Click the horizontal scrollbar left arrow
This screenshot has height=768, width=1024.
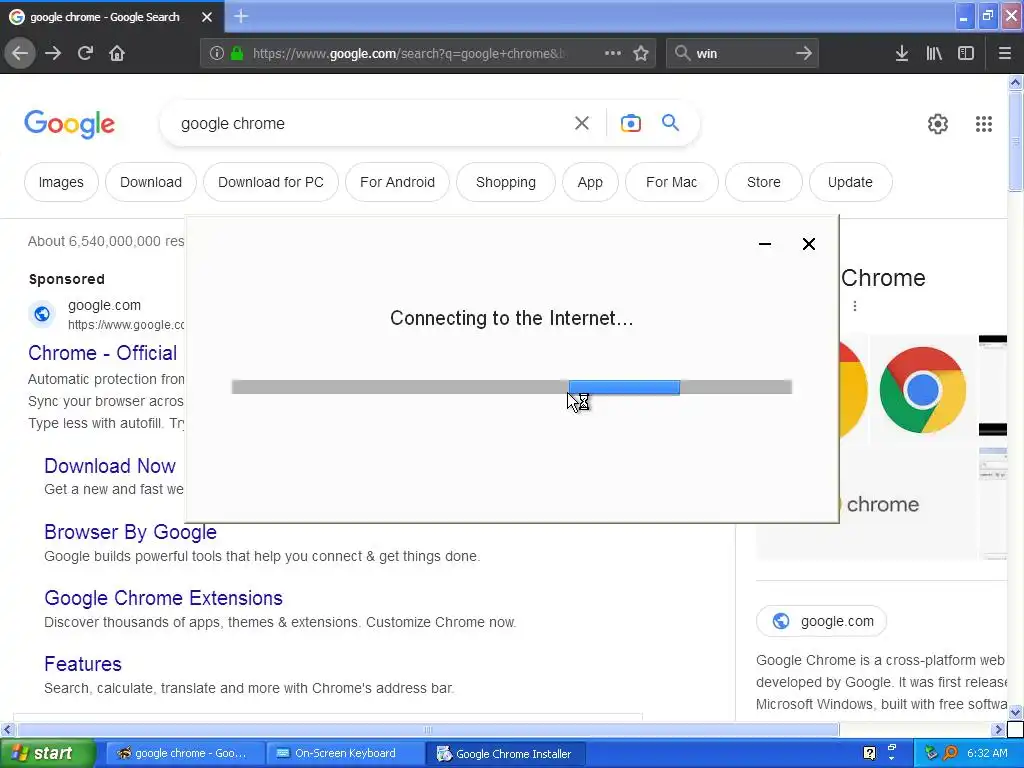[7, 729]
